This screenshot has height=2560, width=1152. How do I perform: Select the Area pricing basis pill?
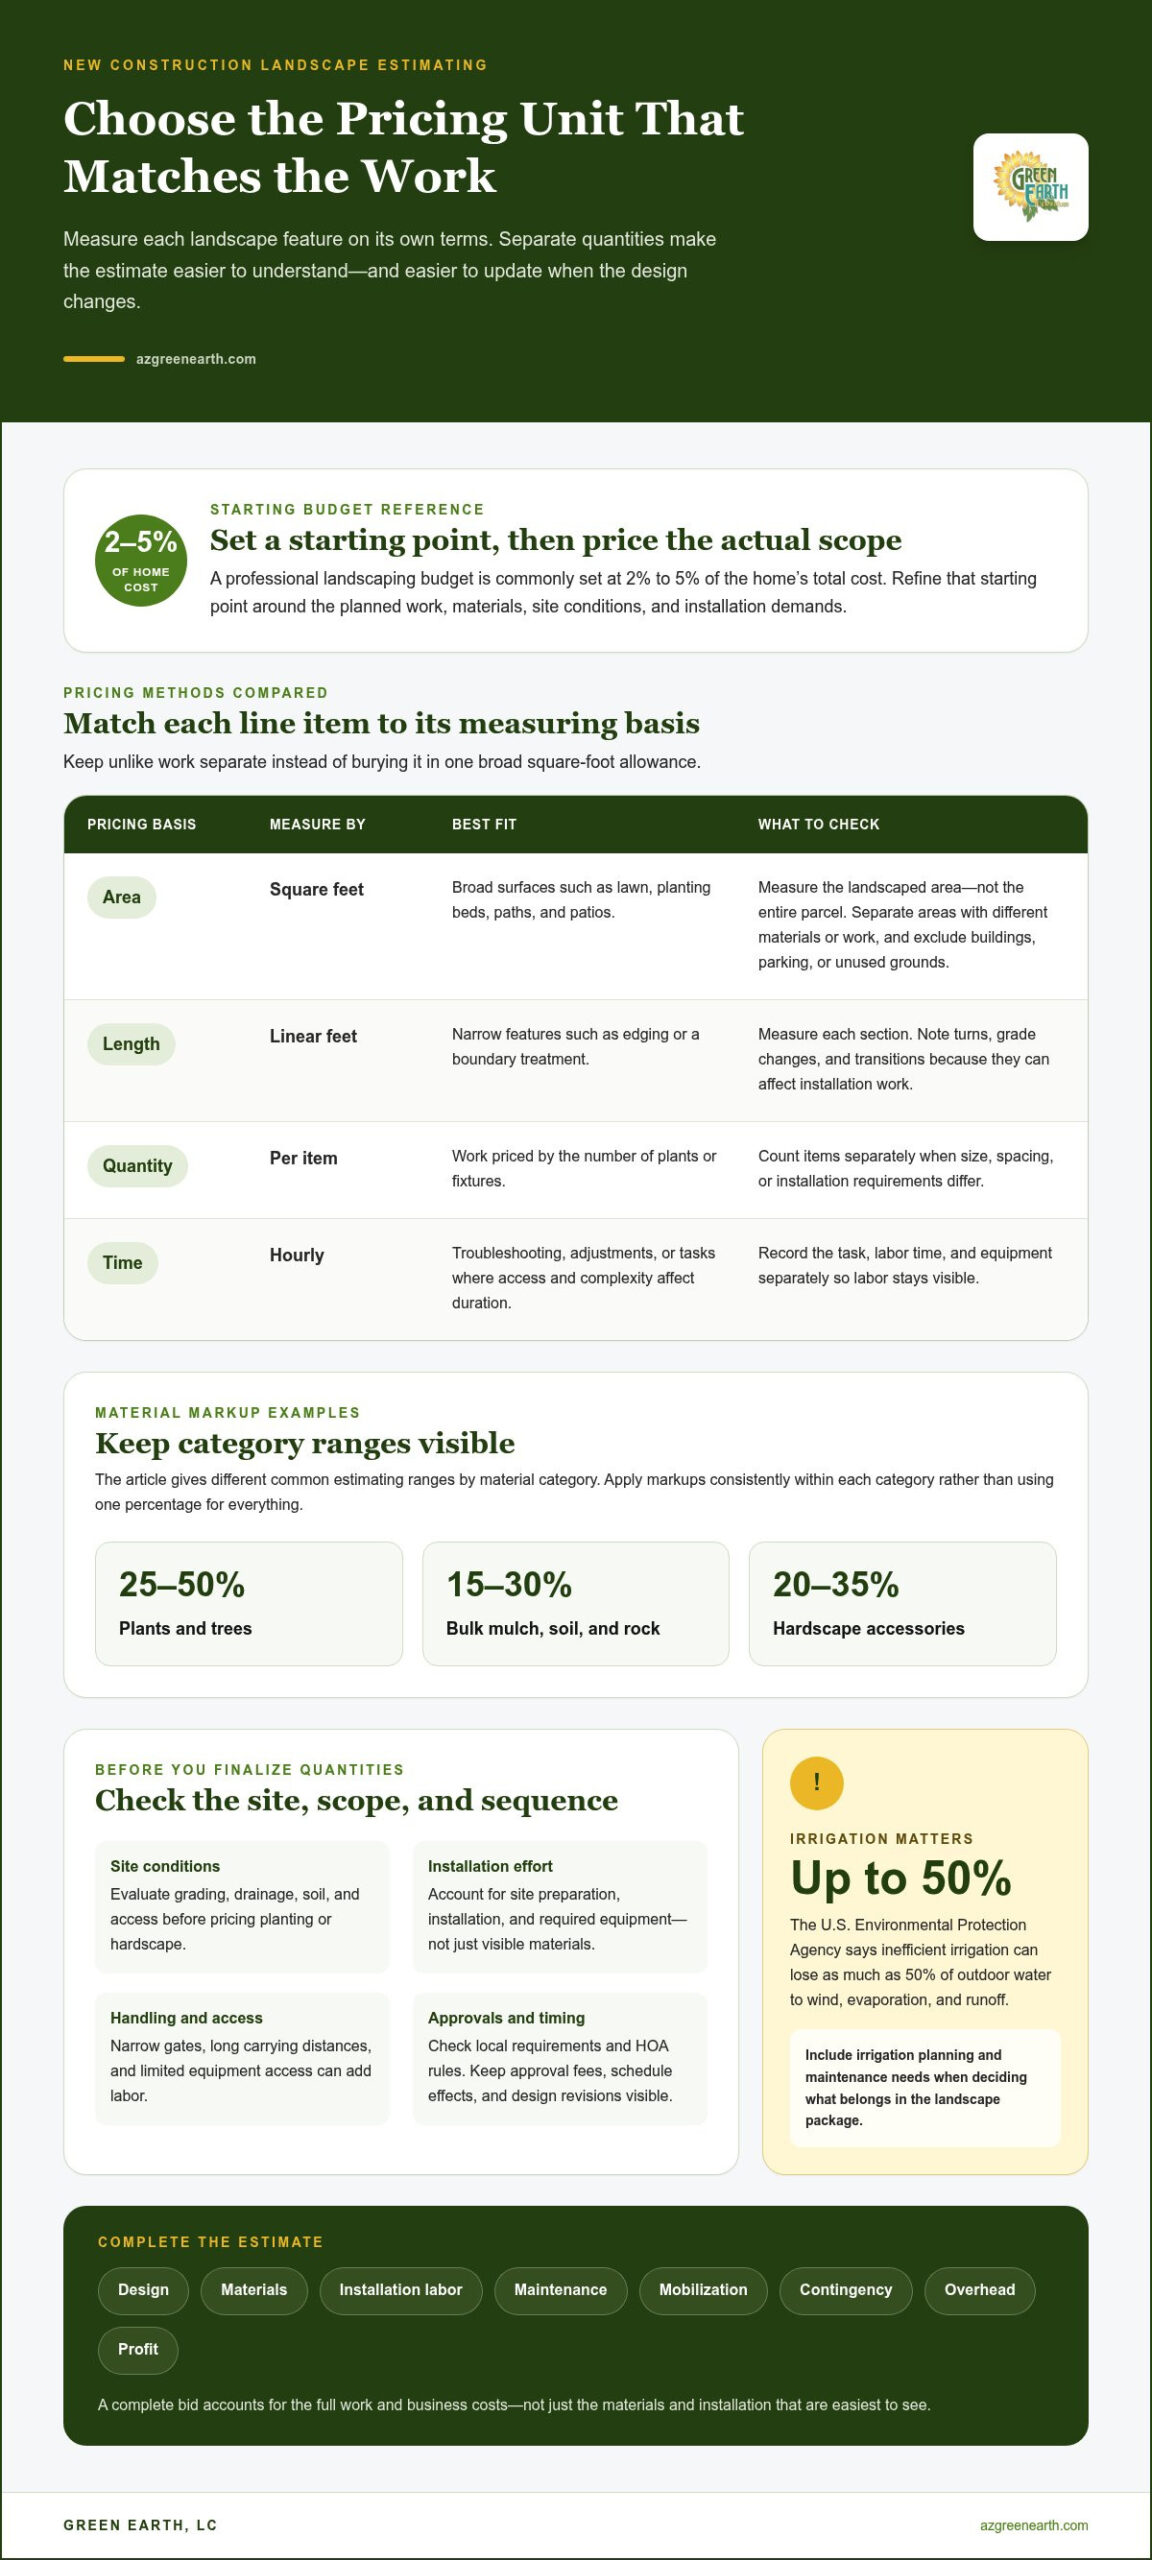[121, 897]
